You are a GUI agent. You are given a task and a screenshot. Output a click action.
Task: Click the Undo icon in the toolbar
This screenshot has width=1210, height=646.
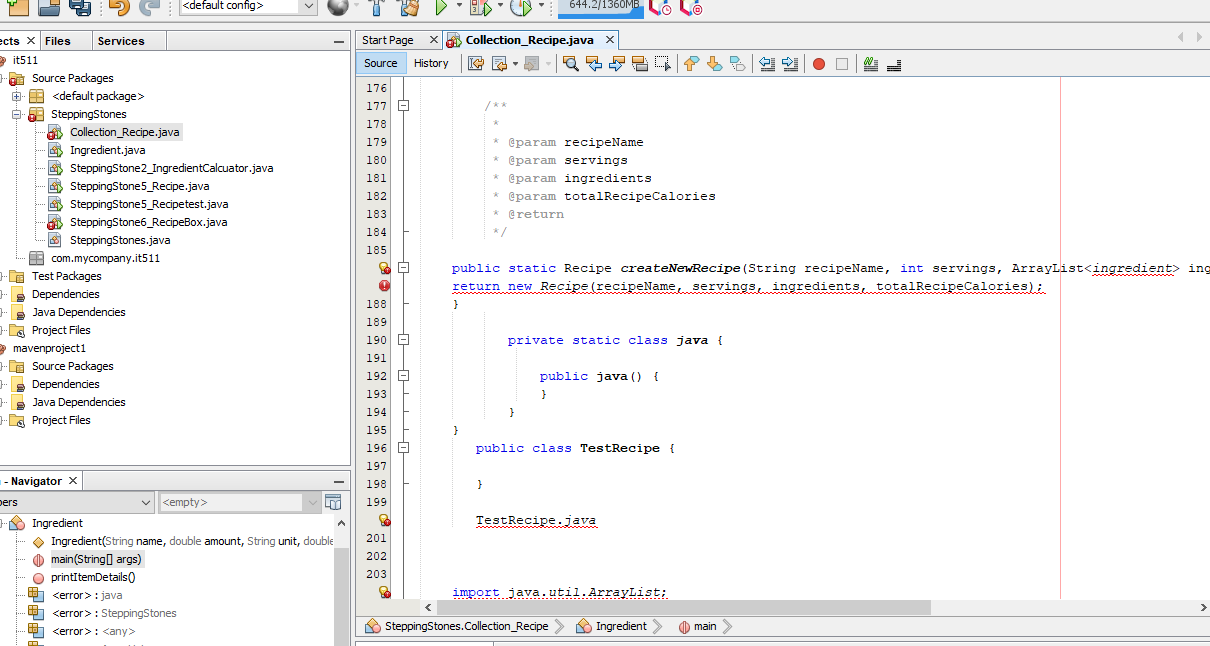[119, 9]
